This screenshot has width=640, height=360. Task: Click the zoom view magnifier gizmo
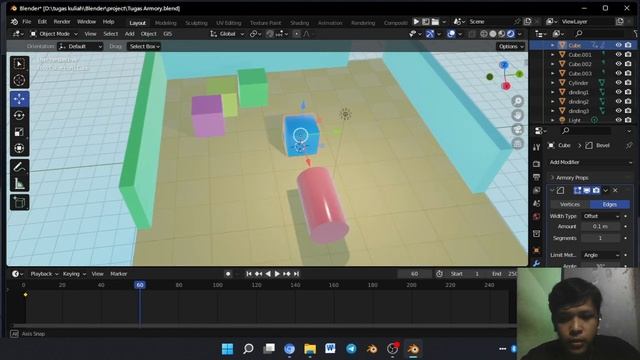coord(517,101)
